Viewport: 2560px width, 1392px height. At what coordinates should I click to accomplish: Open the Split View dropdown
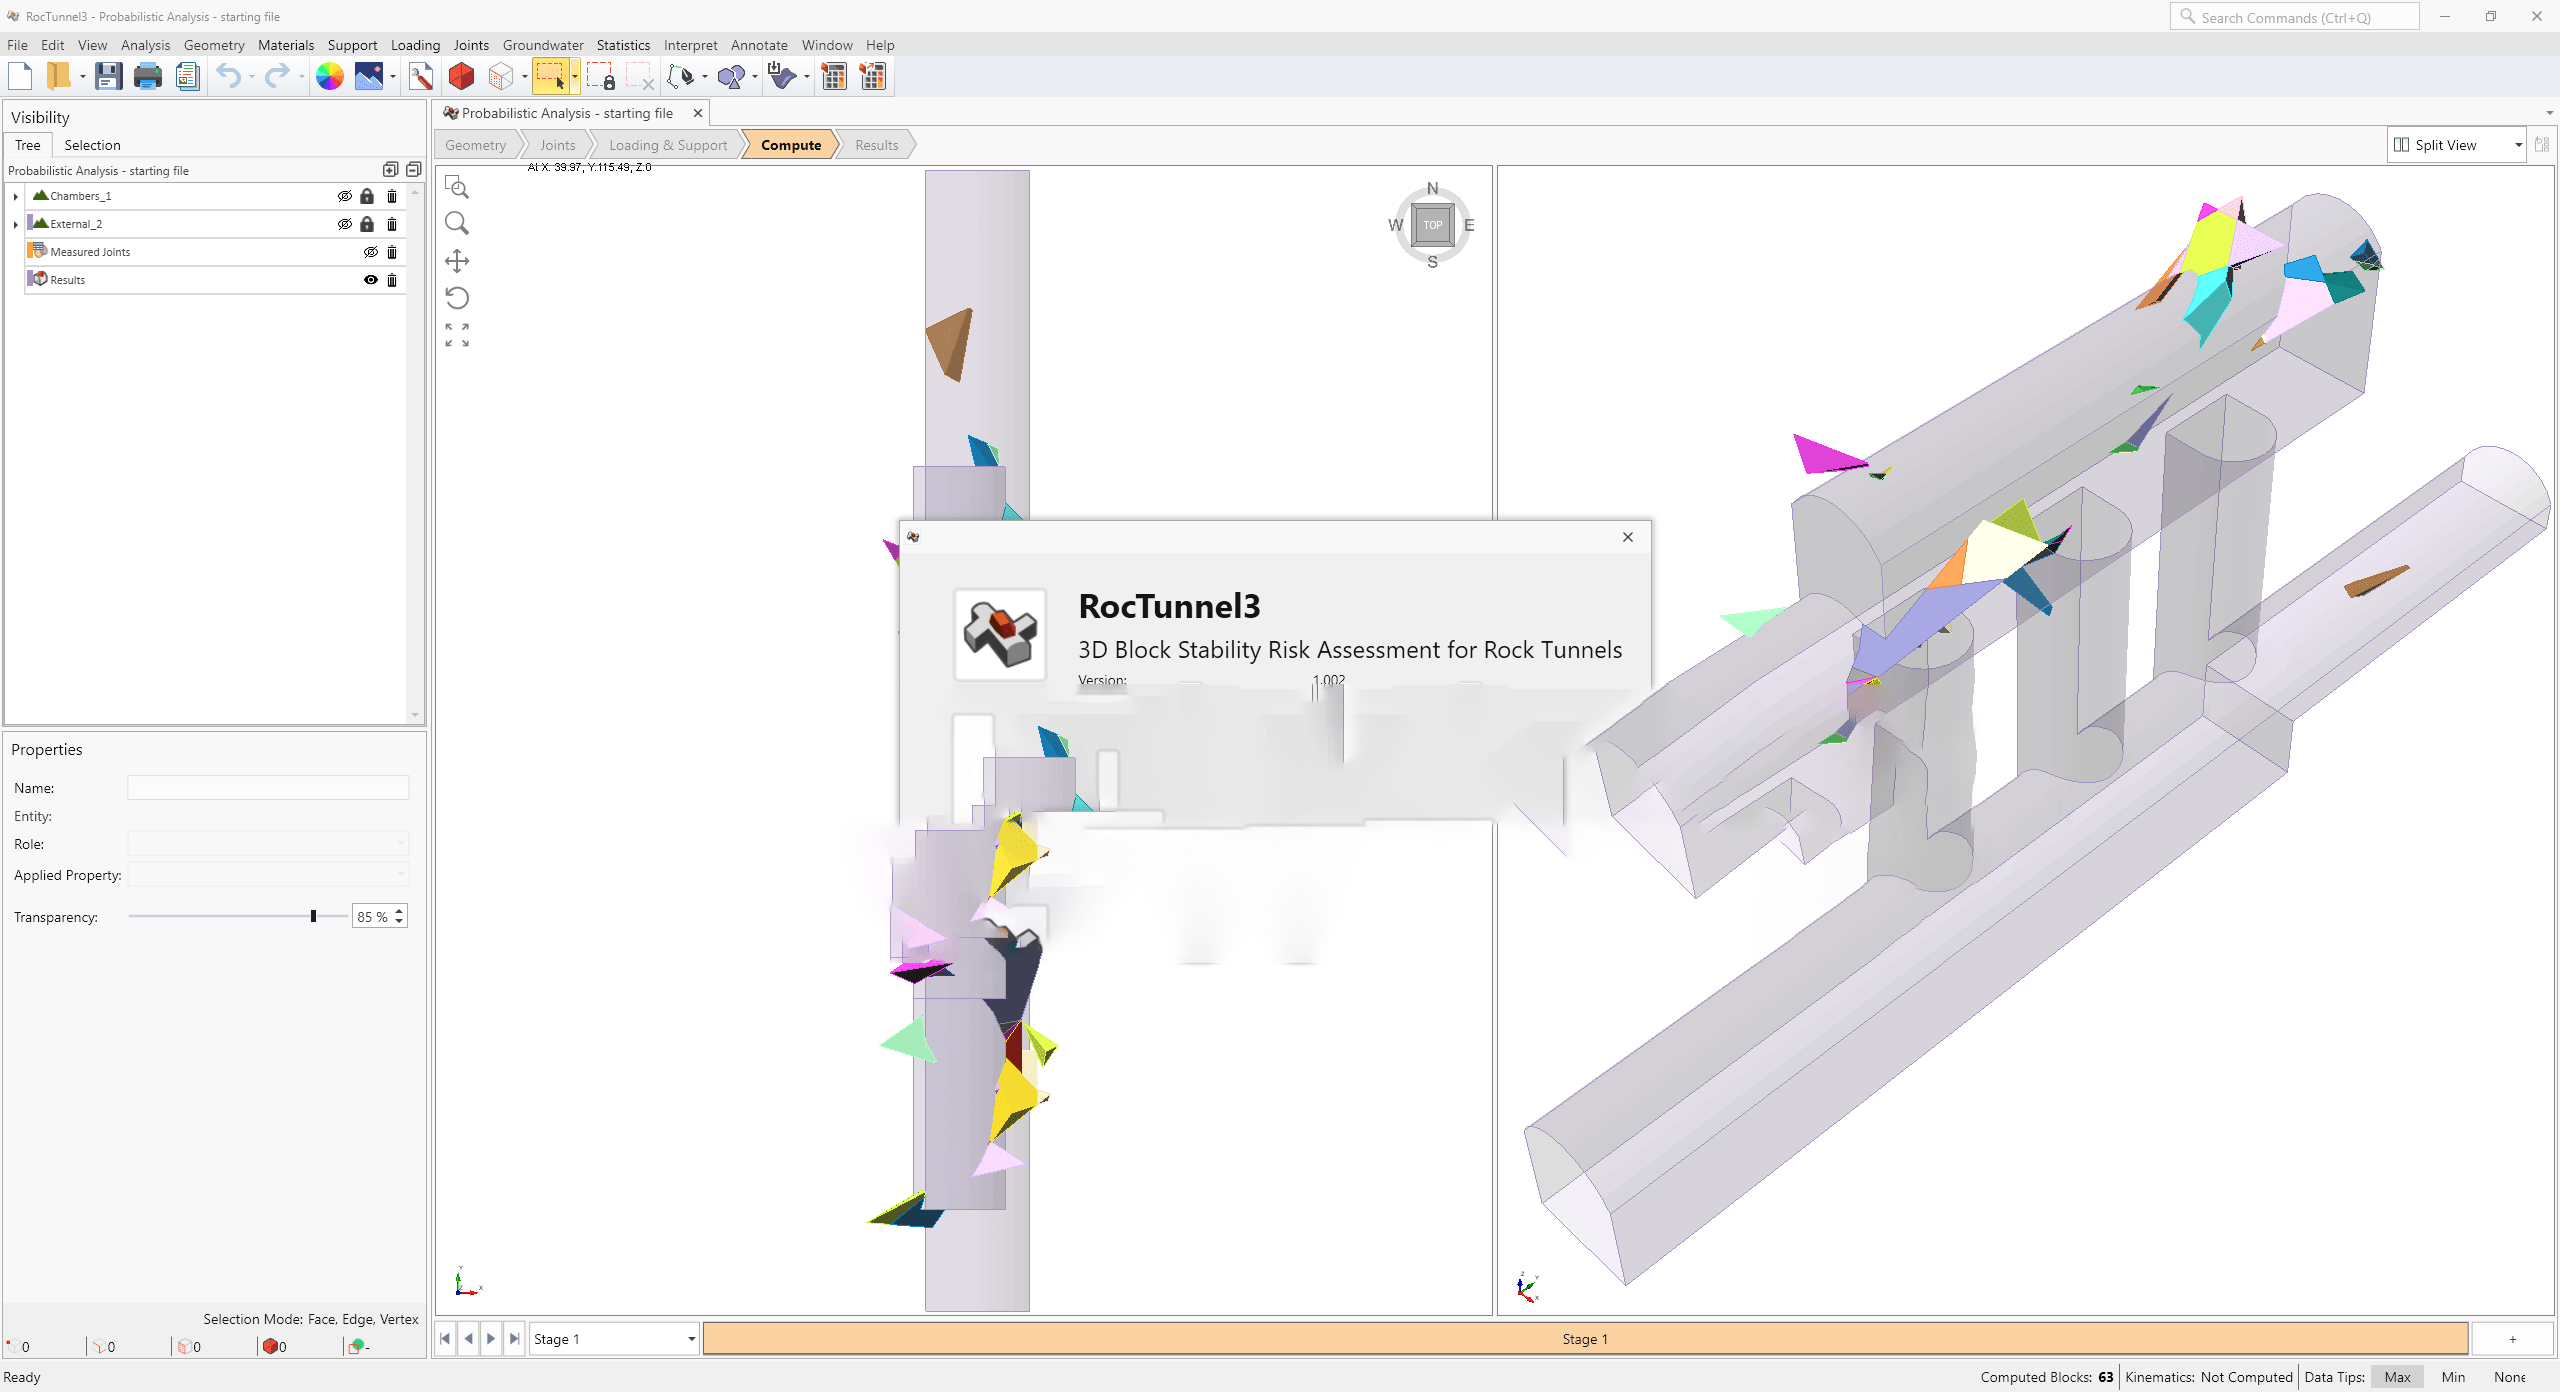tap(2517, 145)
